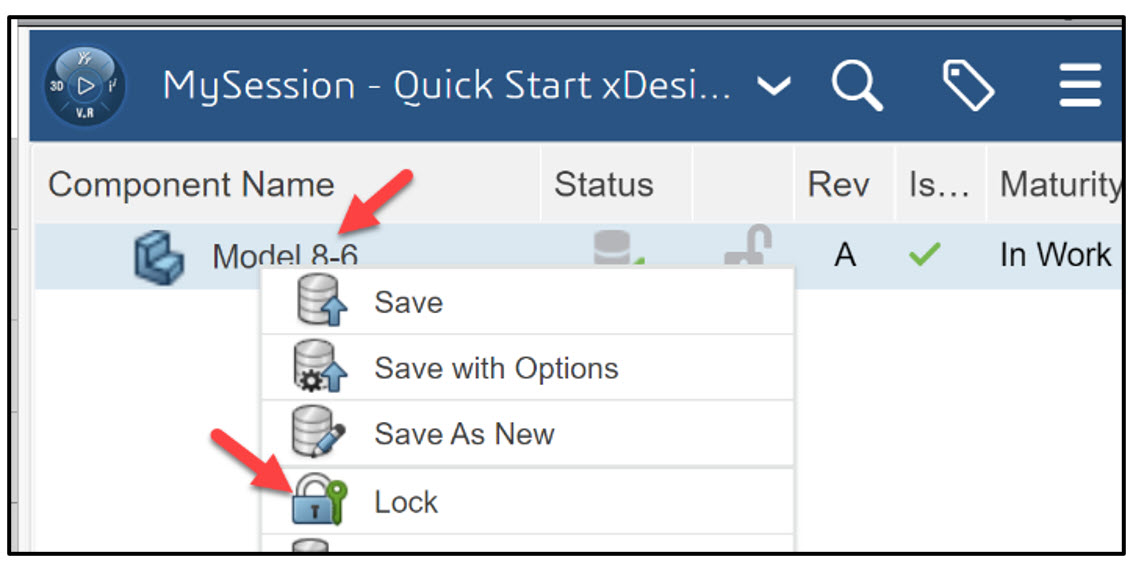Viewport: 1131px width, 562px height.
Task: Click the Save with Options gear icon
Action: 320,368
